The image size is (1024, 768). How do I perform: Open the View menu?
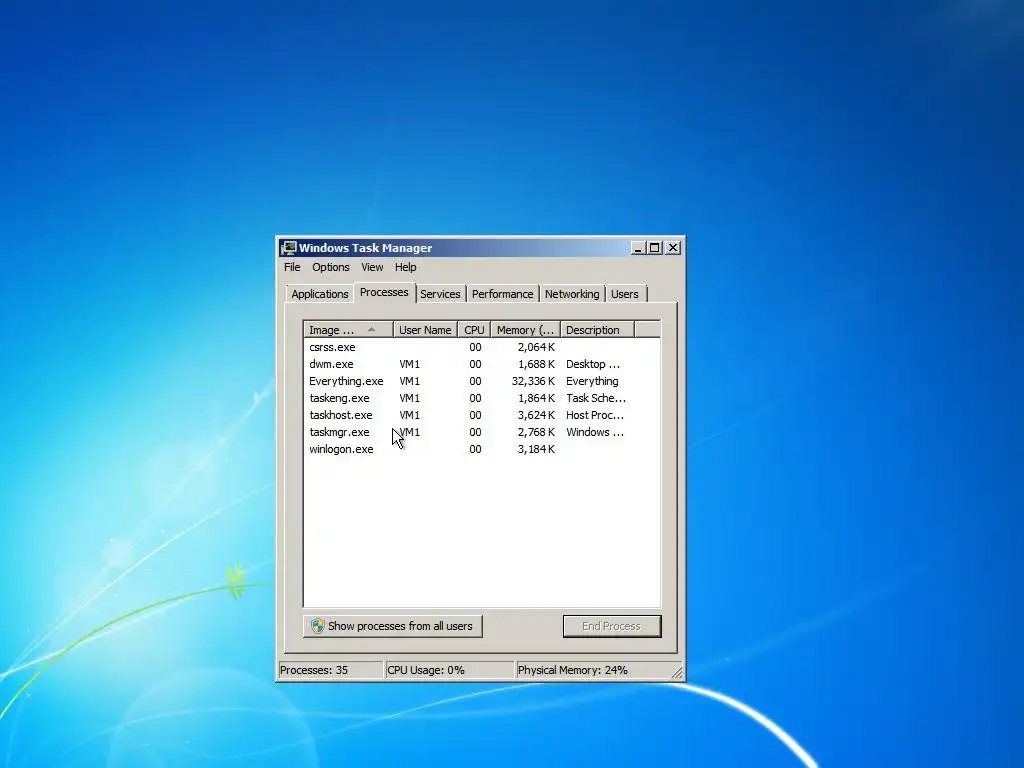[x=372, y=267]
